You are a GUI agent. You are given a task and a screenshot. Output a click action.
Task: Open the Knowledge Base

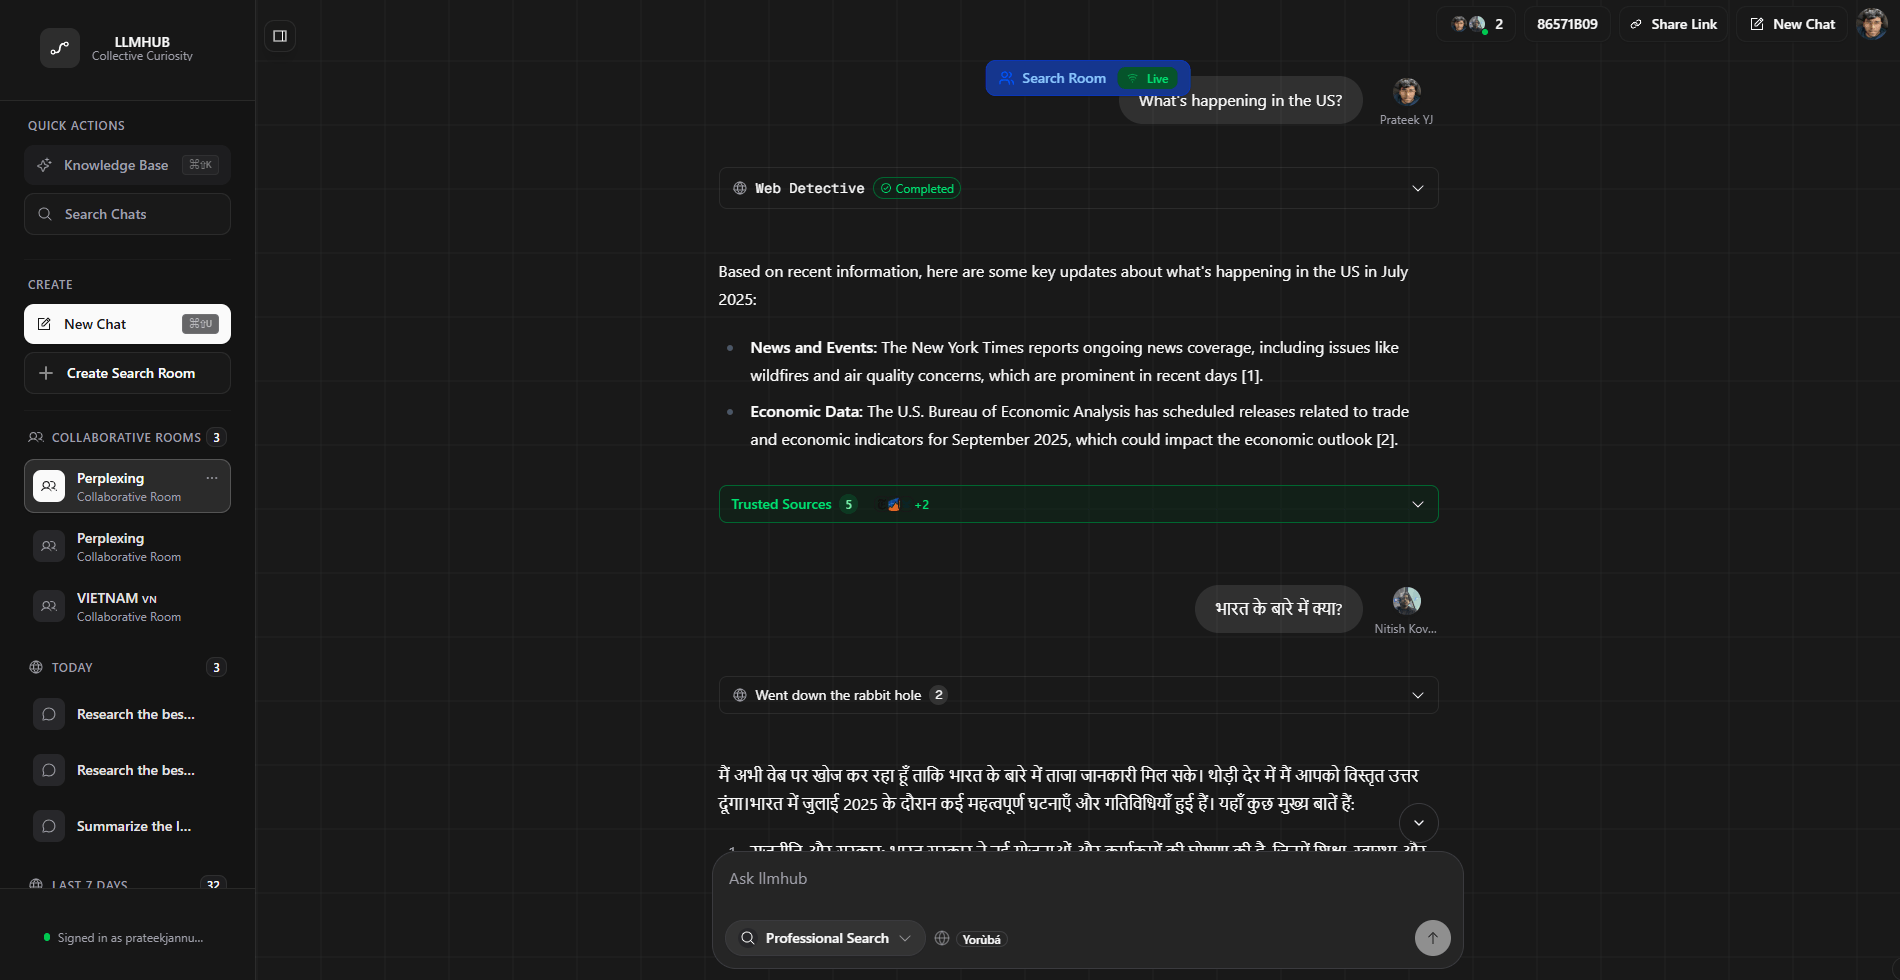[127, 165]
